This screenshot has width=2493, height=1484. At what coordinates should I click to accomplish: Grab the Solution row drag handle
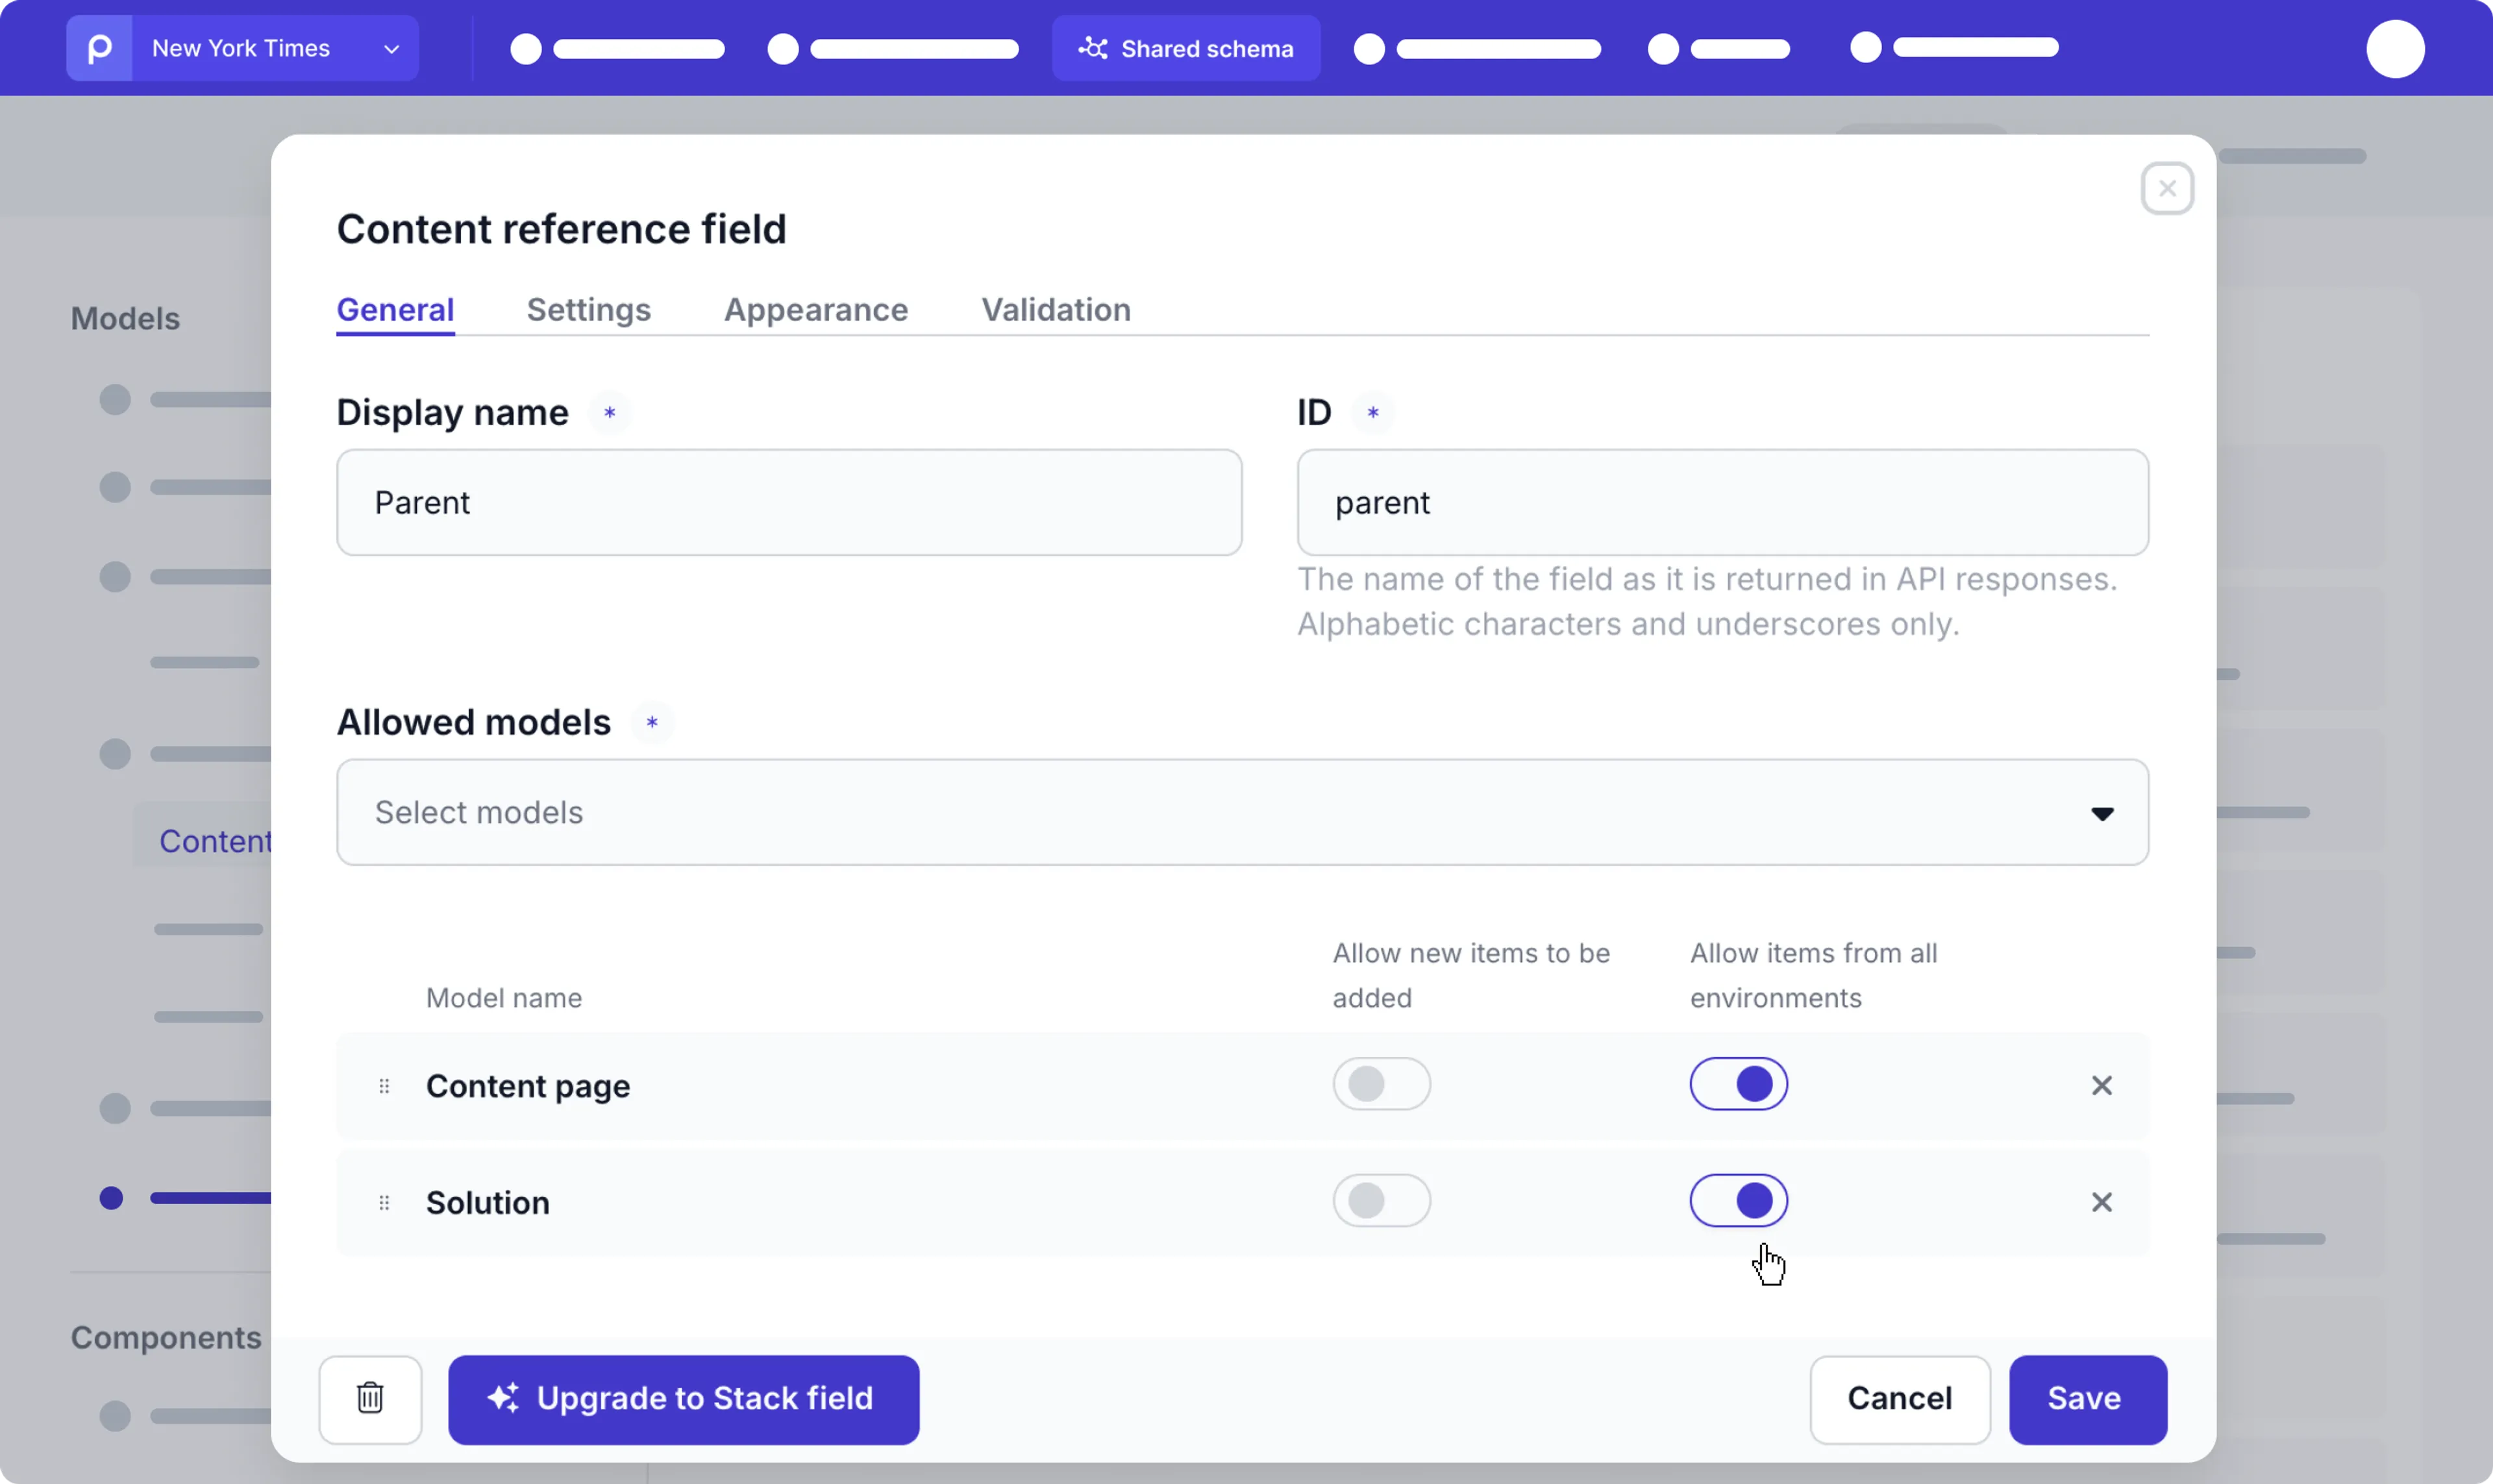[x=384, y=1202]
